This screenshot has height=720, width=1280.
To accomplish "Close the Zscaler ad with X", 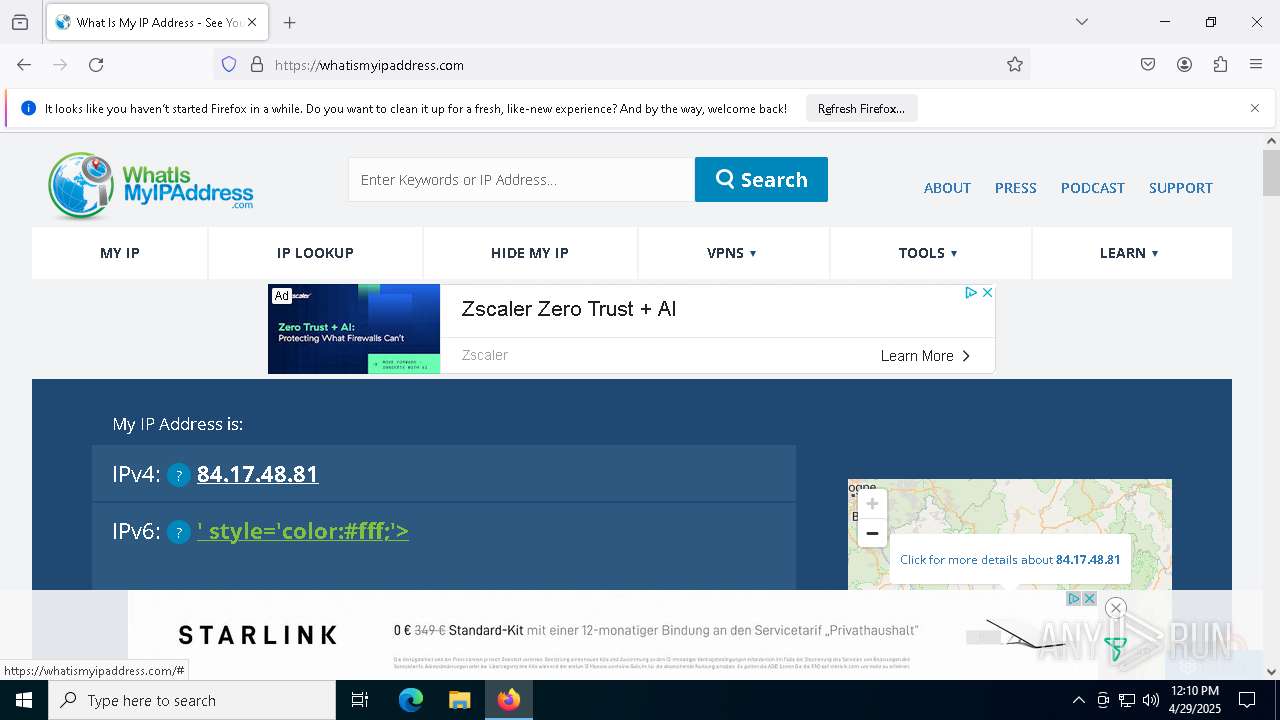I will 987,293.
